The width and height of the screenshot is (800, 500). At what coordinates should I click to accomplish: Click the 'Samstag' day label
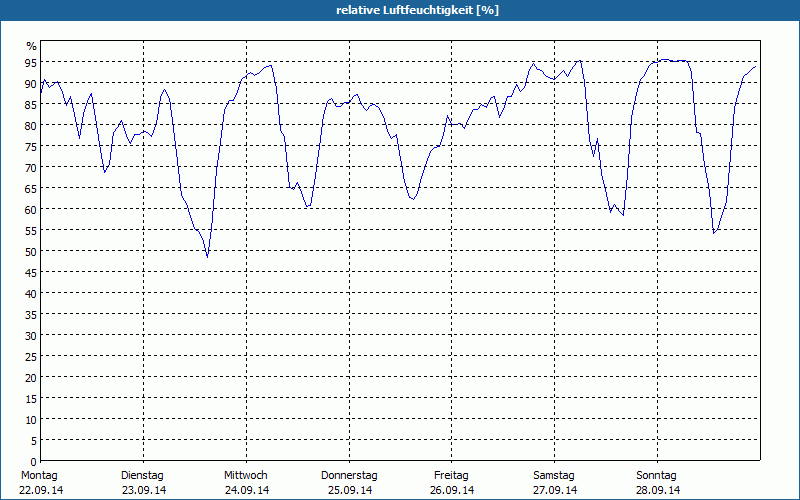pos(554,476)
